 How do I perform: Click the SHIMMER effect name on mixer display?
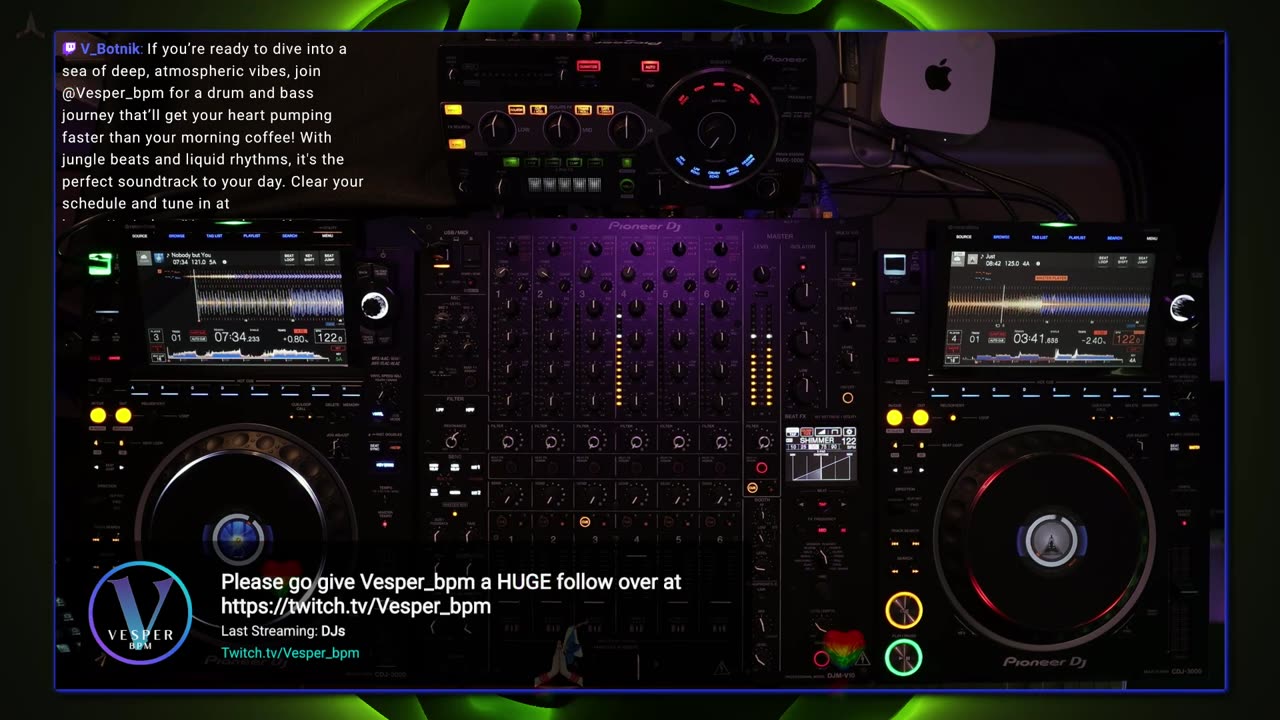click(816, 440)
